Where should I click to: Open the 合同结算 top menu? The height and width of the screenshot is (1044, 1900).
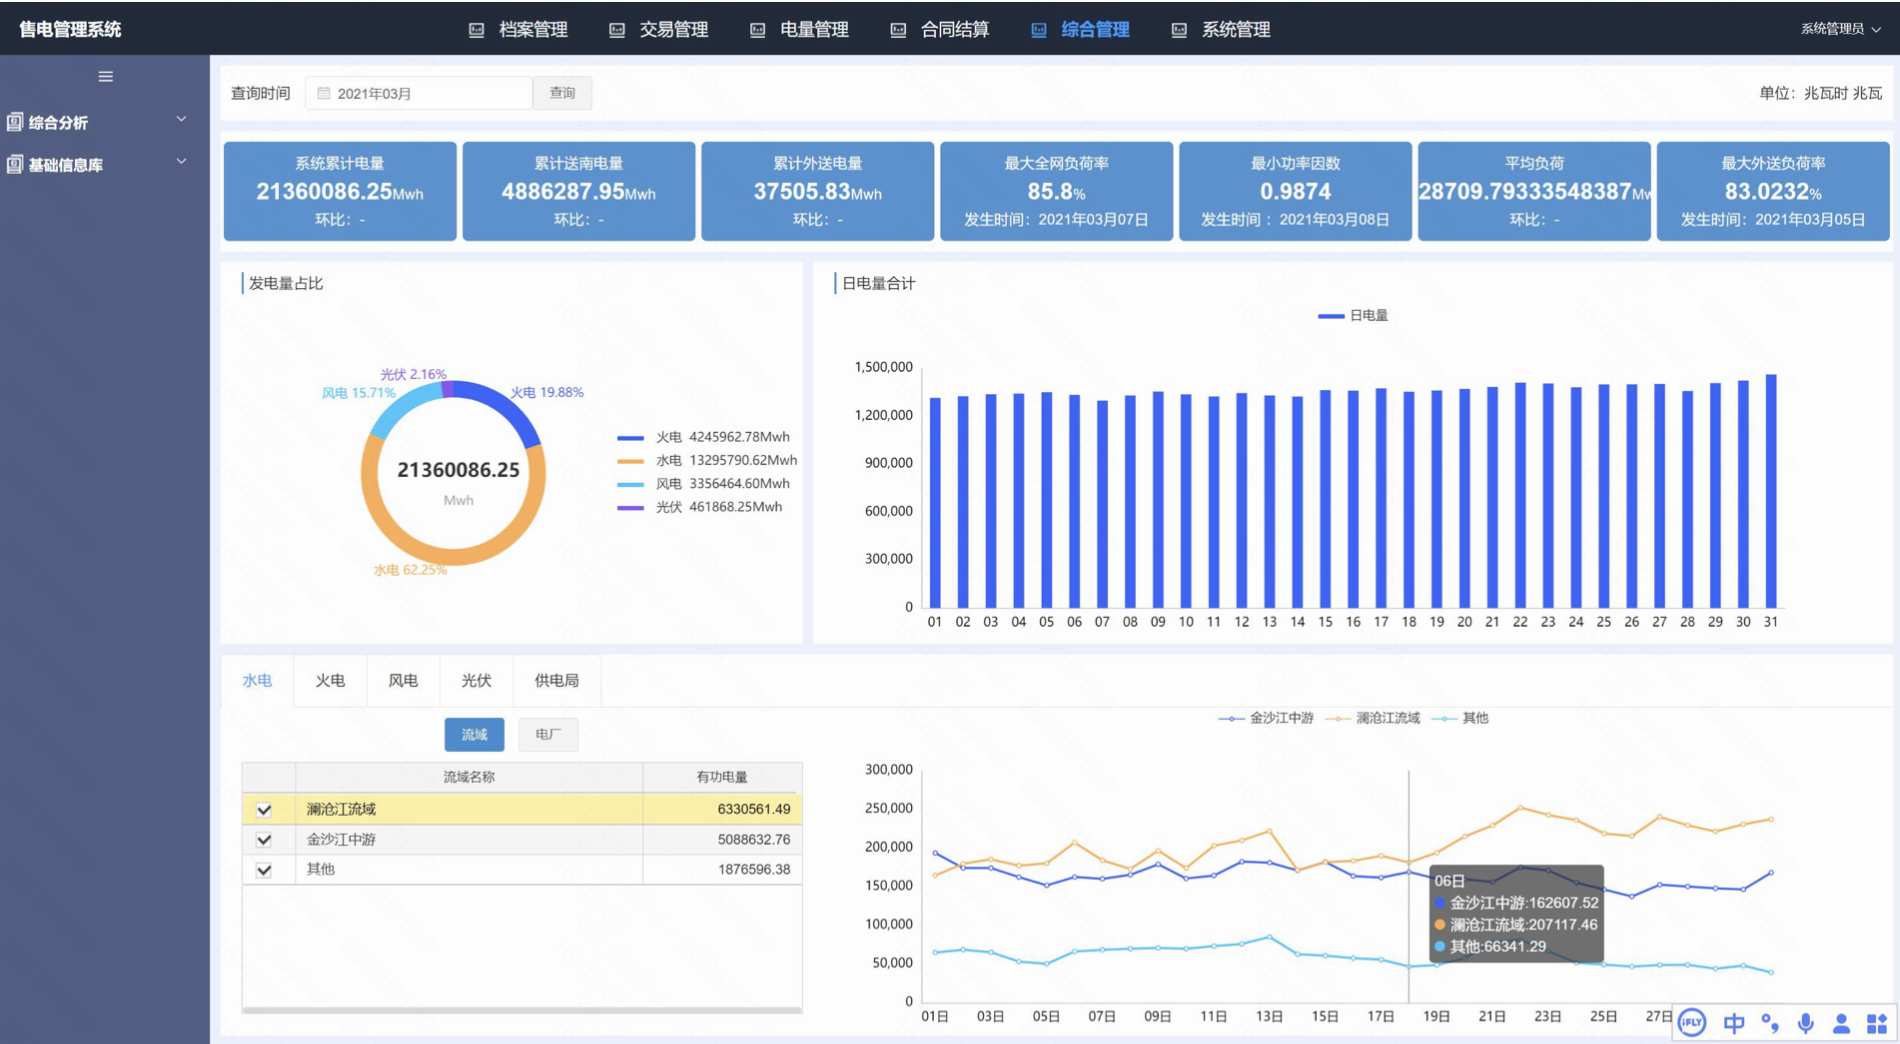click(940, 30)
